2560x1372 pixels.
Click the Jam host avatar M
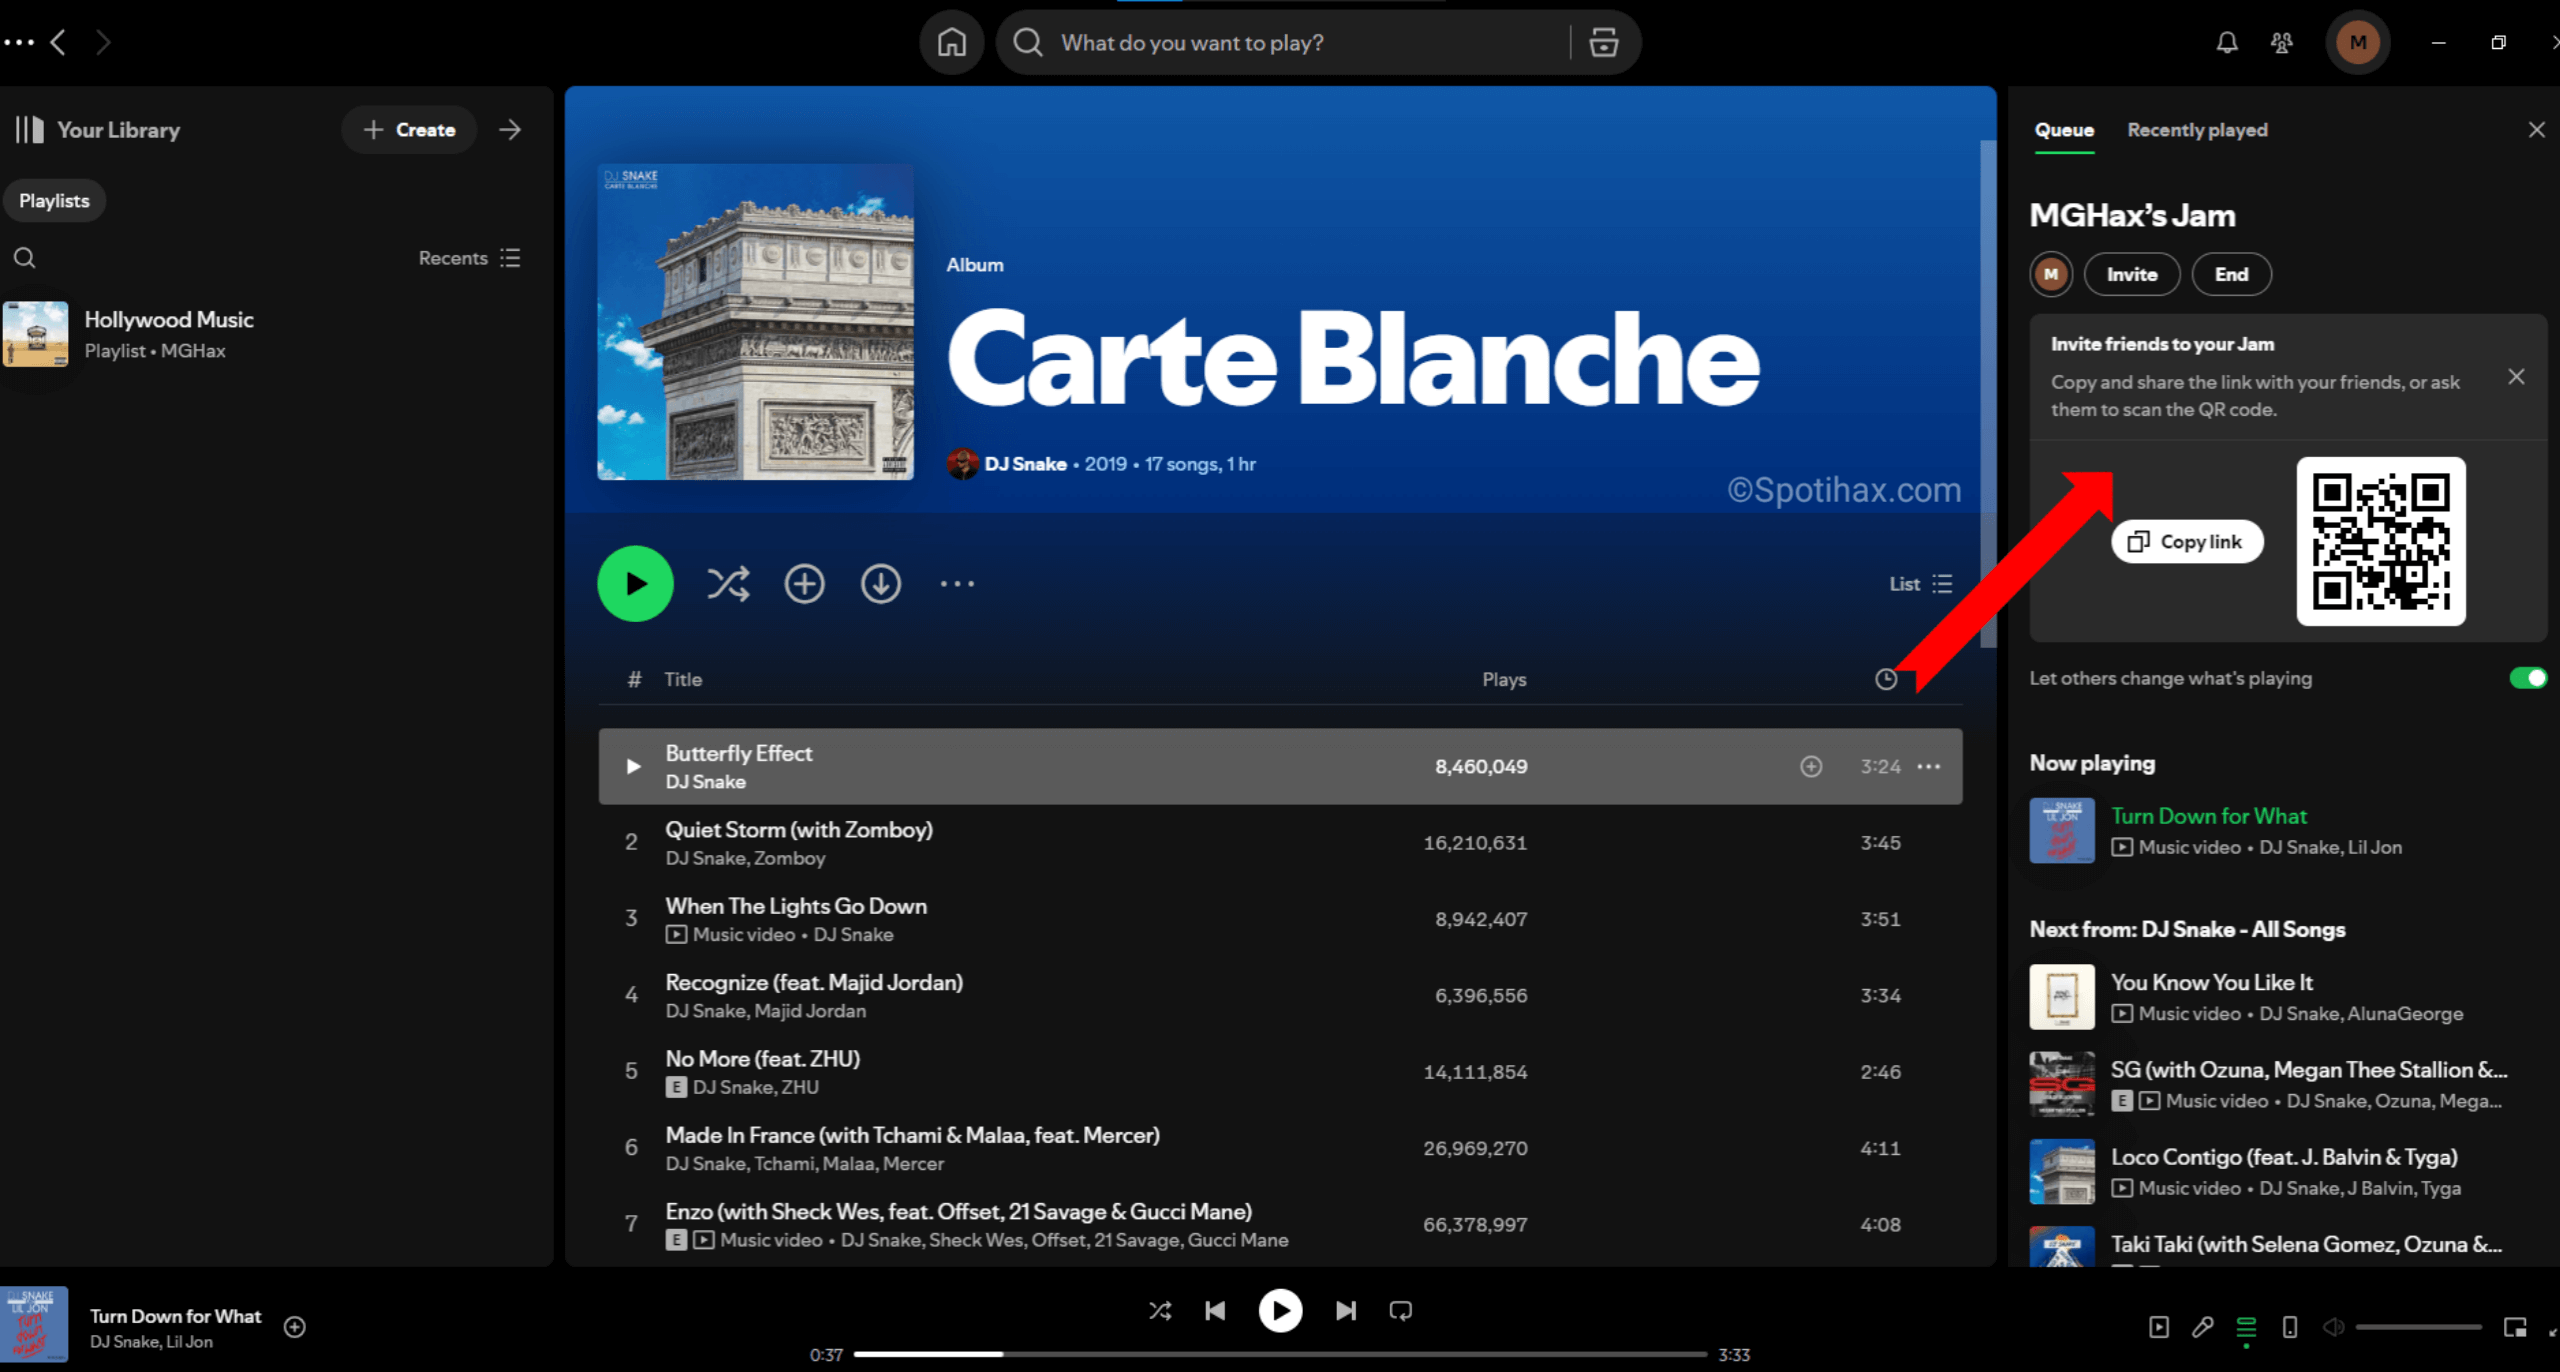click(2051, 274)
